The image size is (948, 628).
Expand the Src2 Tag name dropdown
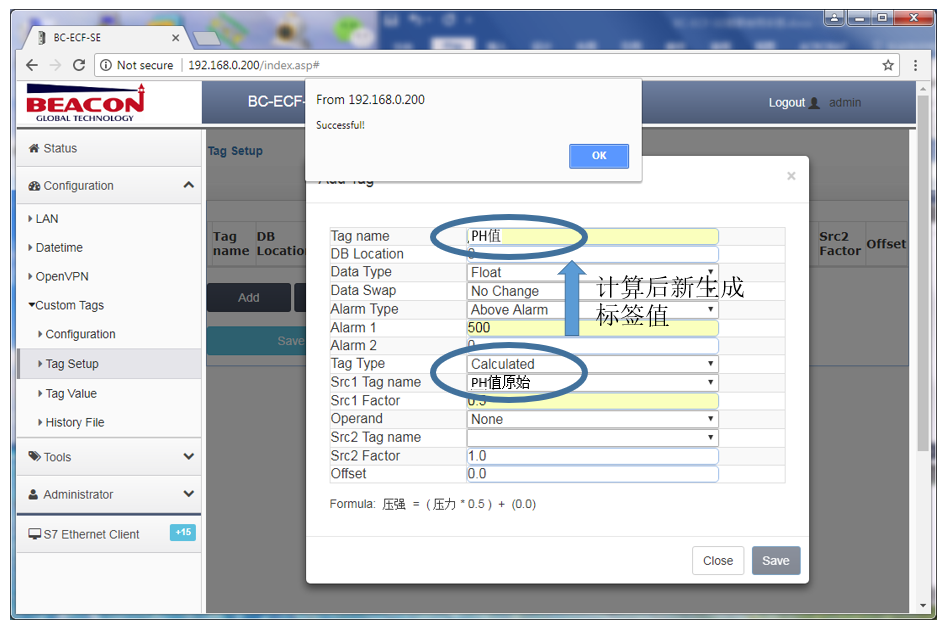592,437
